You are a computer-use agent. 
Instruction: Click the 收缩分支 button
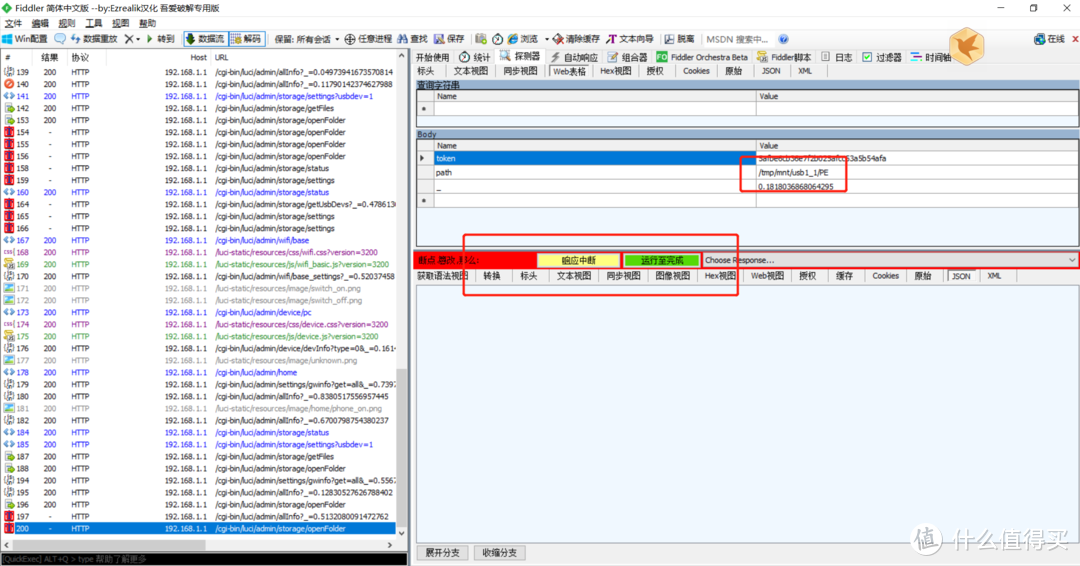coord(499,553)
